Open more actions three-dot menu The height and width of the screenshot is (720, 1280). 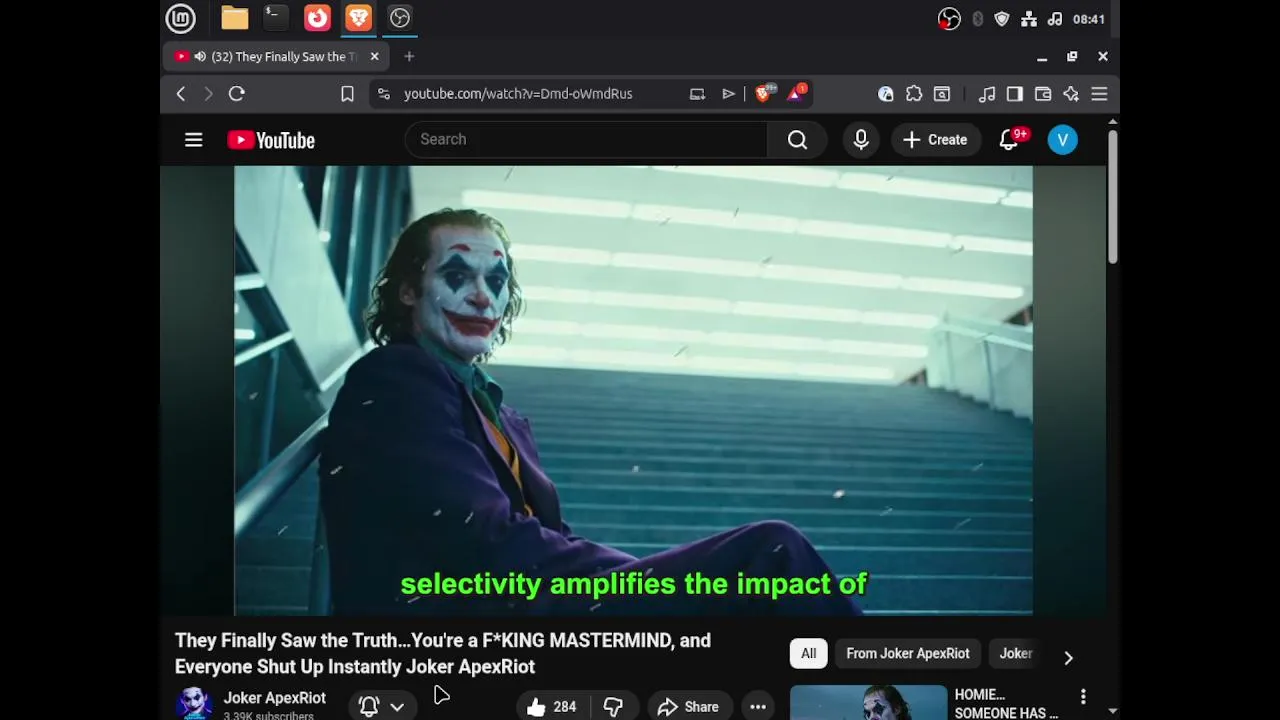click(x=758, y=707)
